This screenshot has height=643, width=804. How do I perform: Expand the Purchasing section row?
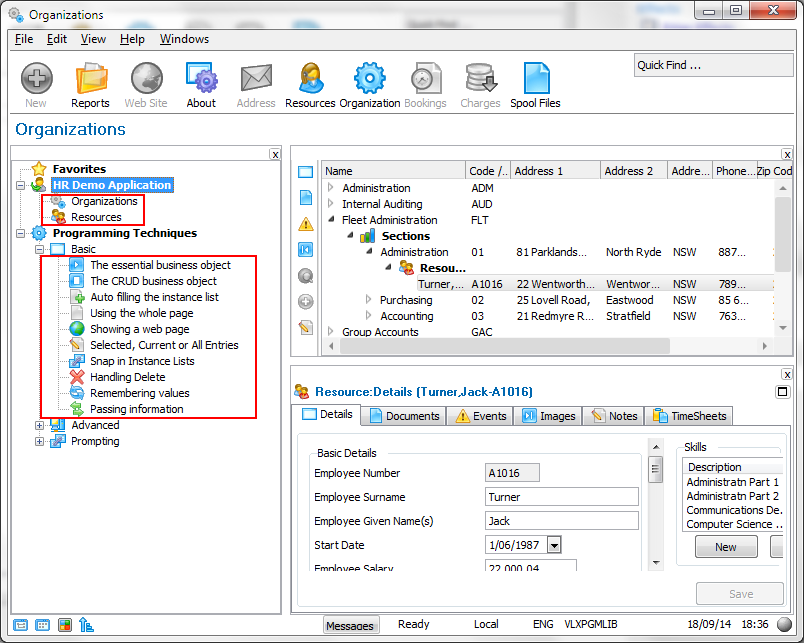point(368,299)
